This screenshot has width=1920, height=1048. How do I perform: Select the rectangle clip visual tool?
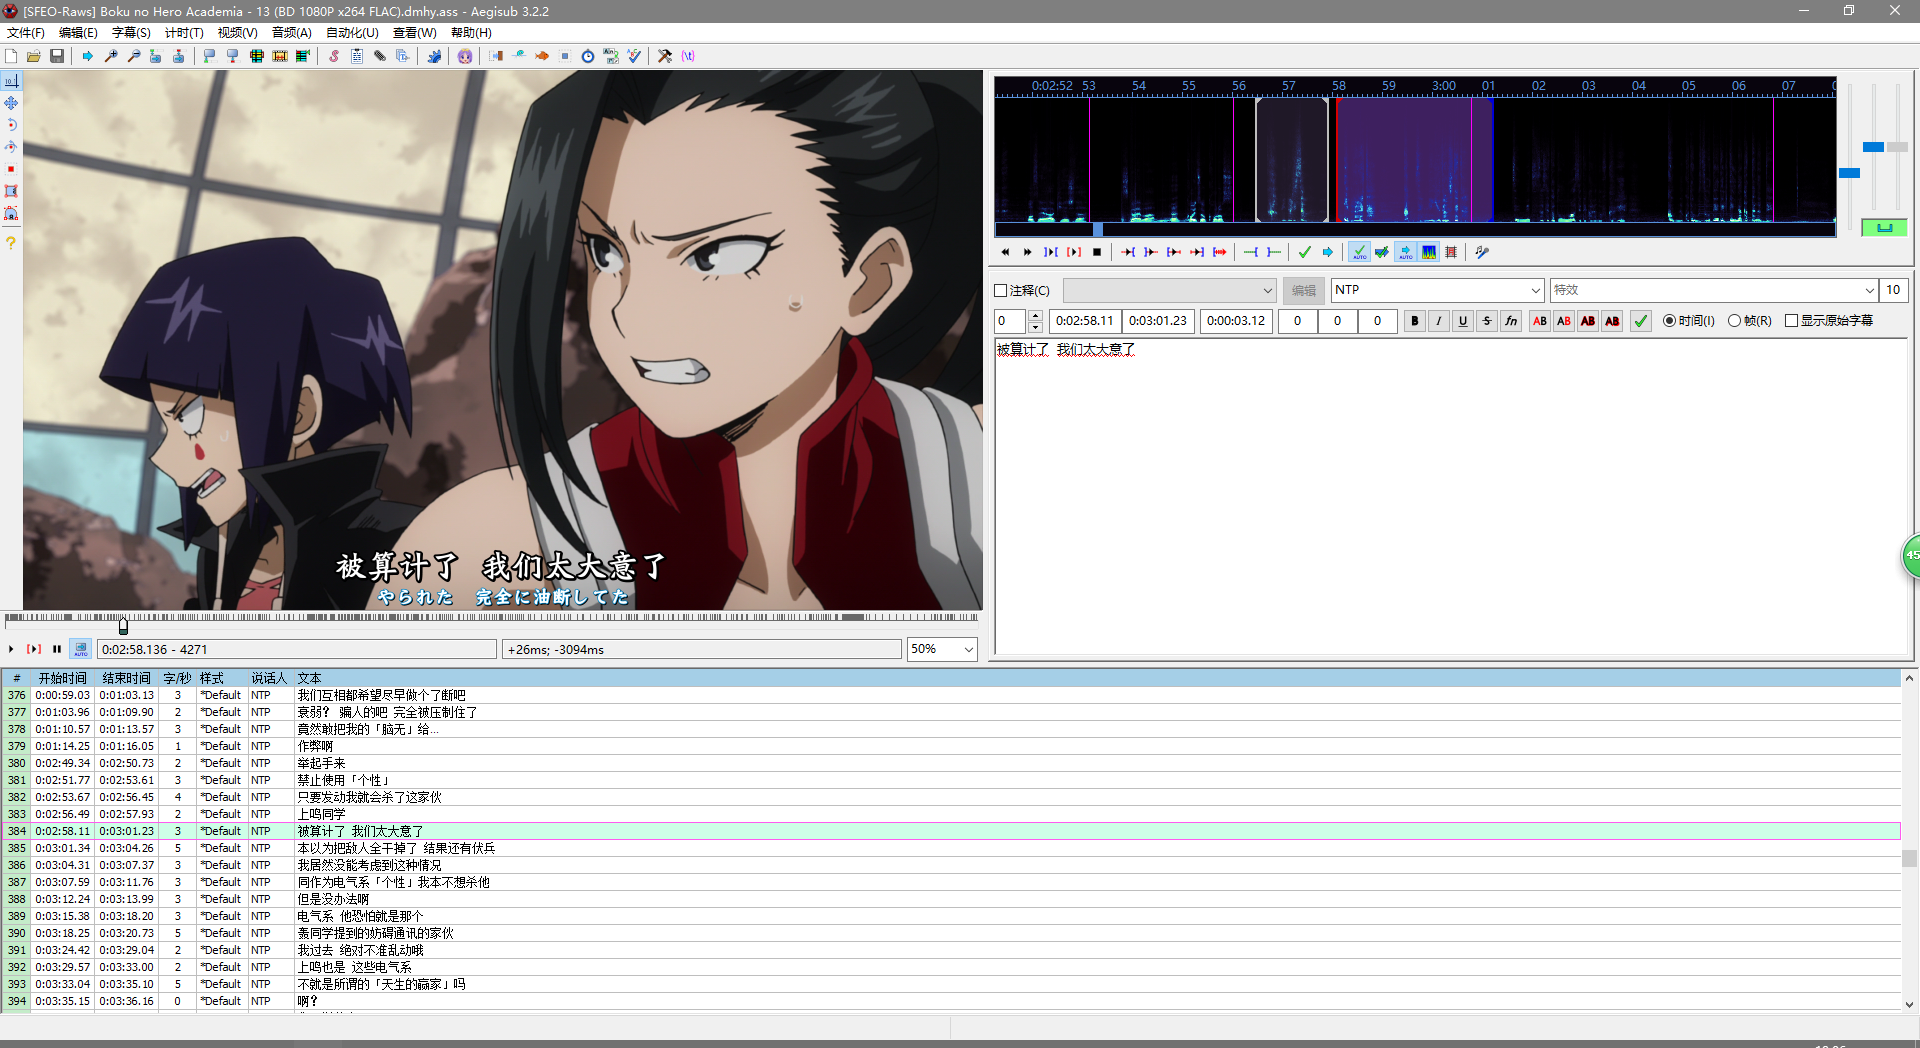11,191
